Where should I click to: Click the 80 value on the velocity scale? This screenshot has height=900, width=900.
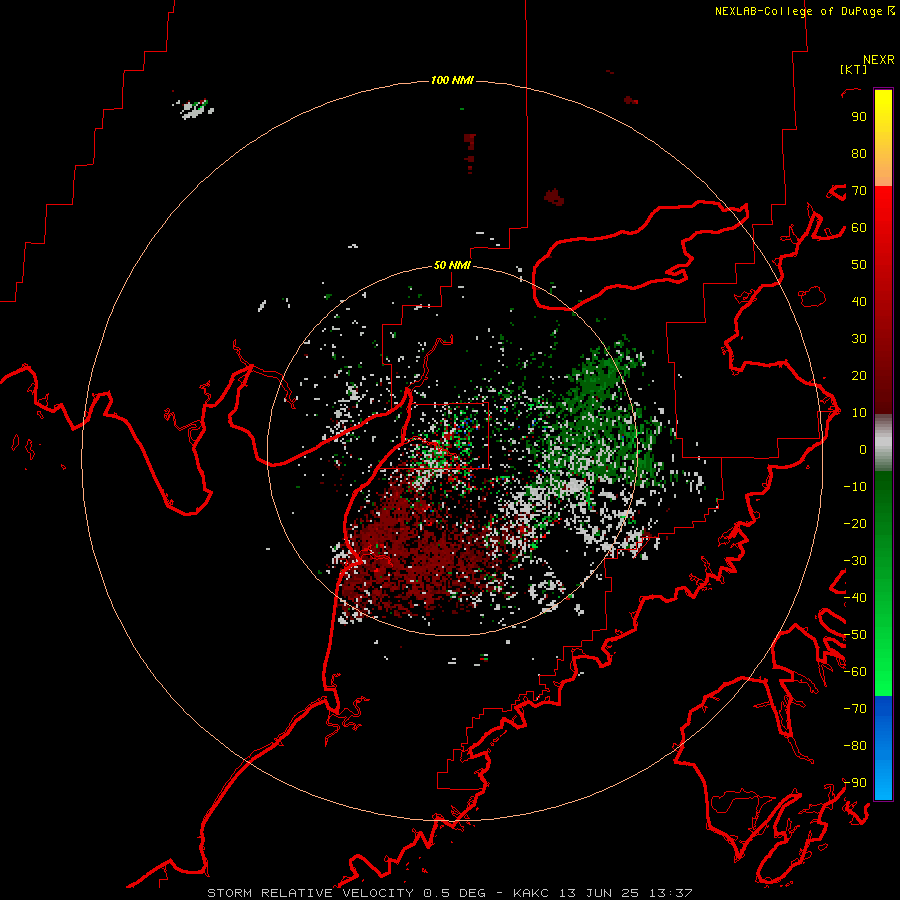point(859,154)
